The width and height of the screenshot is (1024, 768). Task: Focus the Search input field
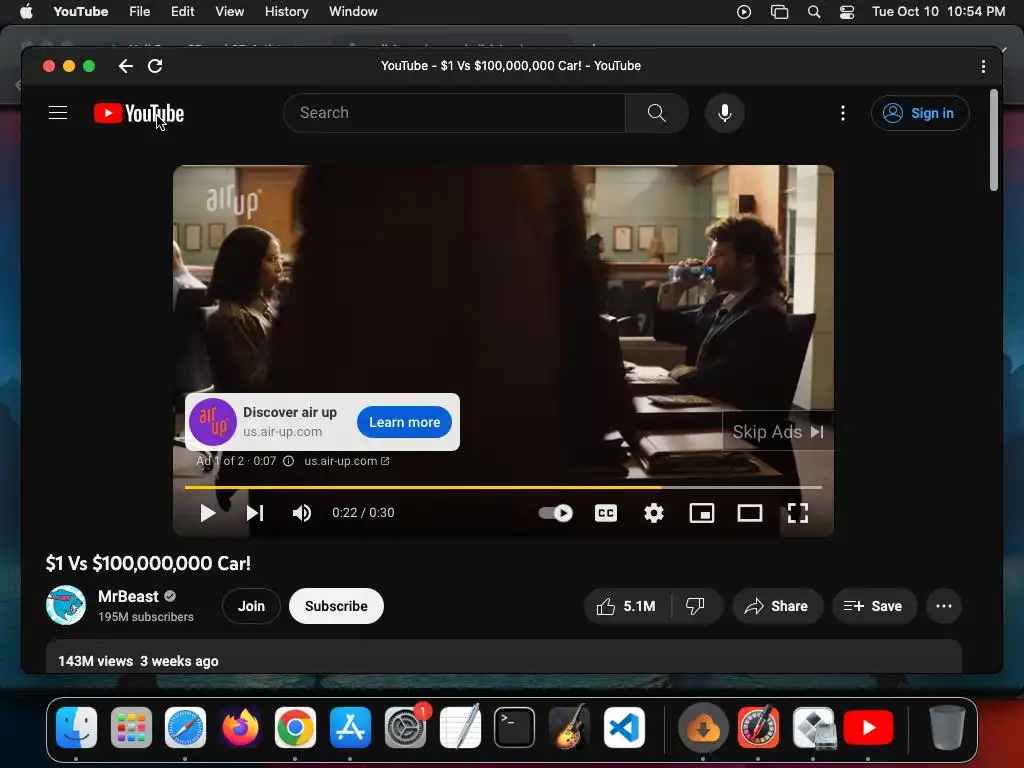click(455, 113)
